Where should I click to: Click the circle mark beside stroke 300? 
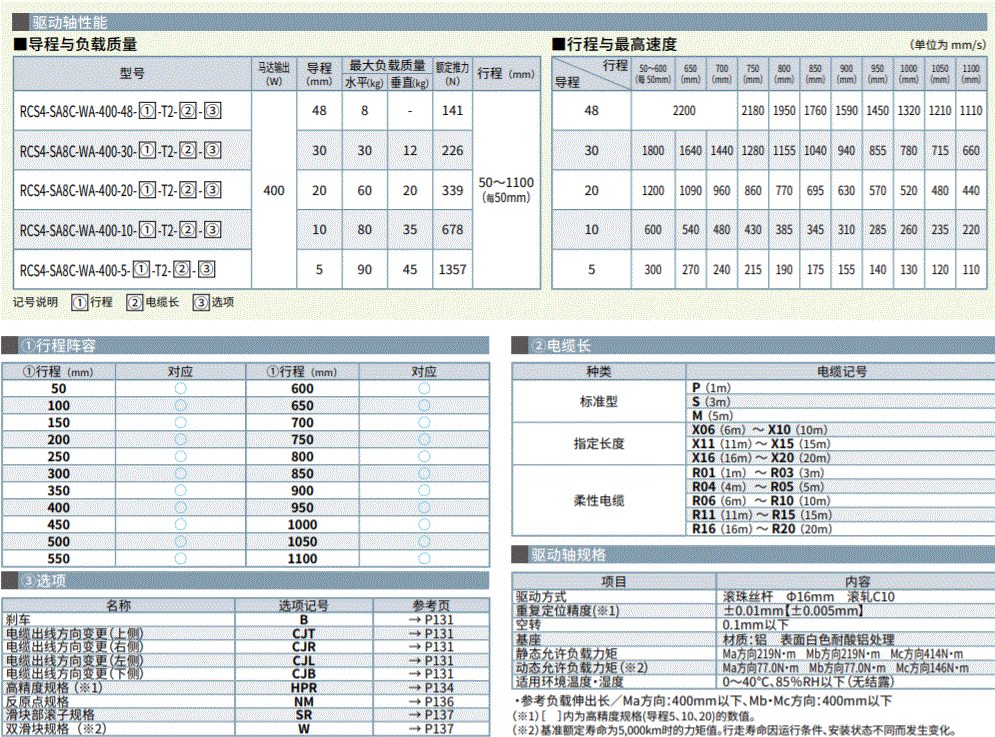pos(181,474)
